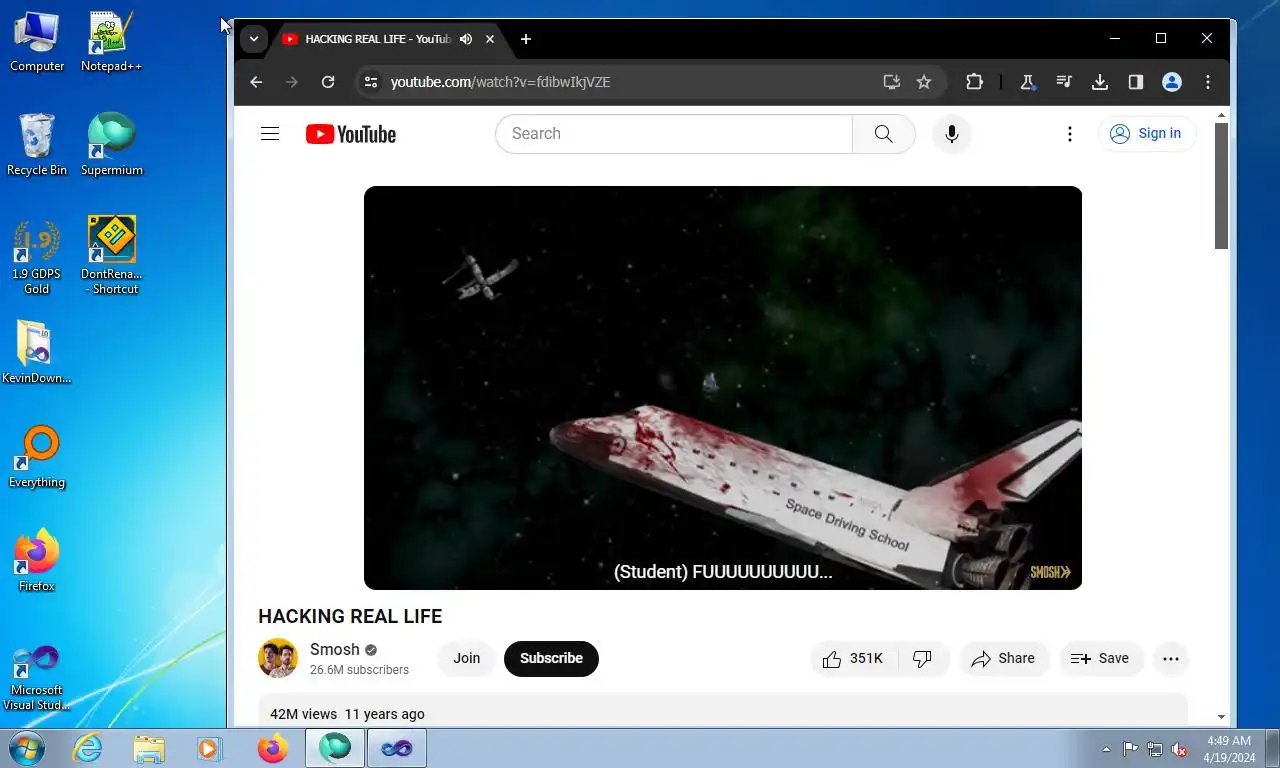
Task: Launch Internet Explorer from taskbar
Action: [x=87, y=748]
